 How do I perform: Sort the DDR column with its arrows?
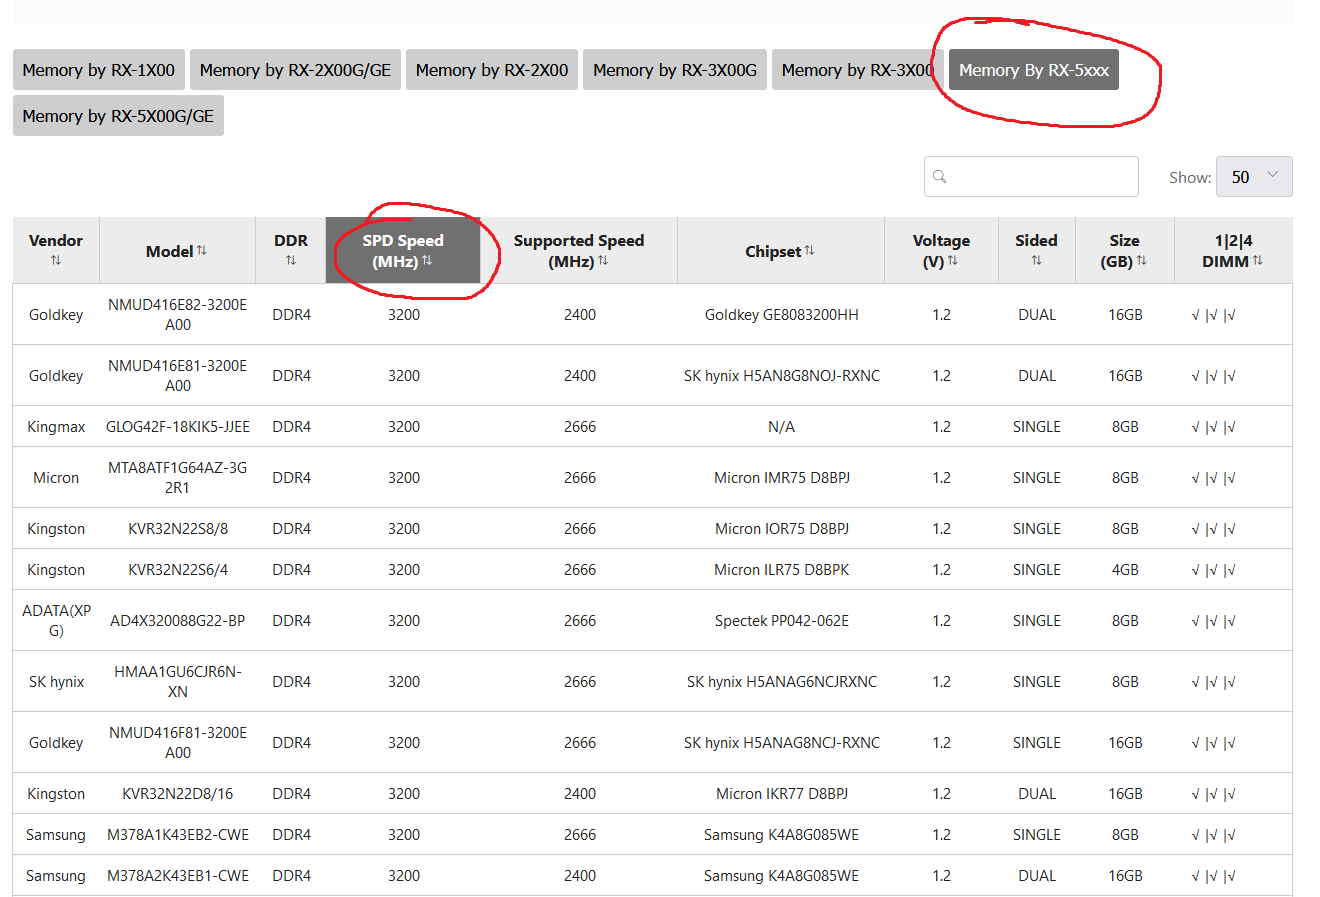tap(291, 261)
